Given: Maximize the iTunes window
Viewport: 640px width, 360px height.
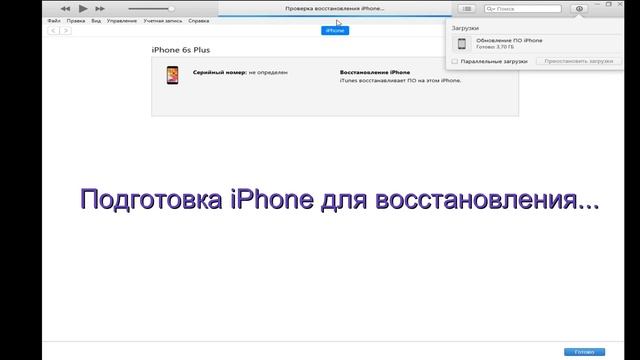Looking at the screenshot, I should point(609,4).
